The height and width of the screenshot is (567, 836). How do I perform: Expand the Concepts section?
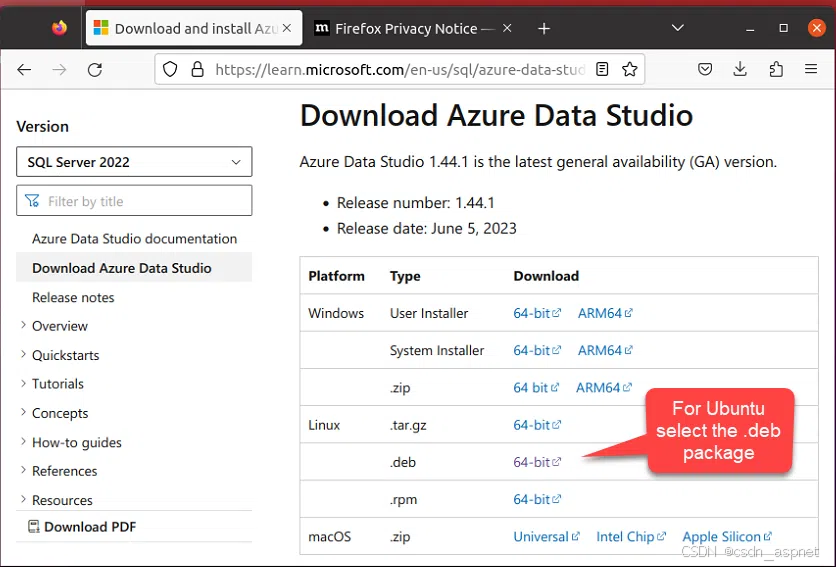(x=54, y=413)
